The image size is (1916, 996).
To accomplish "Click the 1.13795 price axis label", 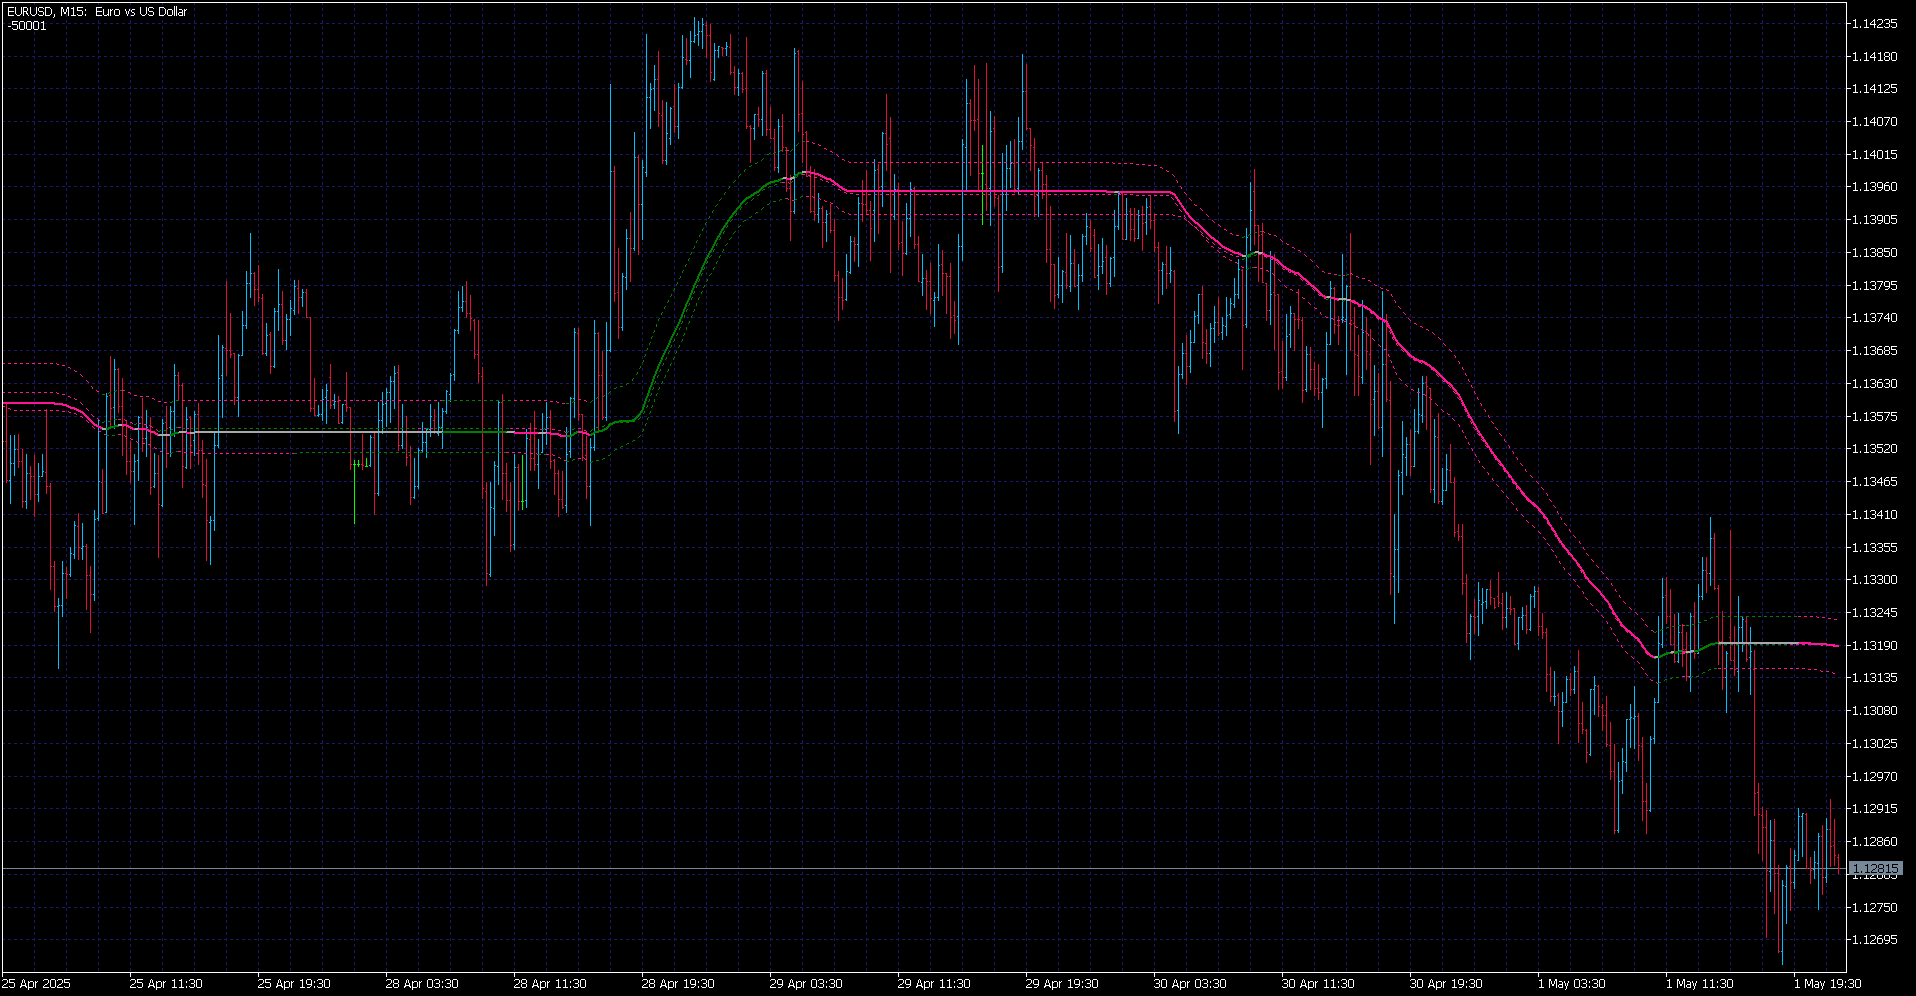I will click(1874, 286).
